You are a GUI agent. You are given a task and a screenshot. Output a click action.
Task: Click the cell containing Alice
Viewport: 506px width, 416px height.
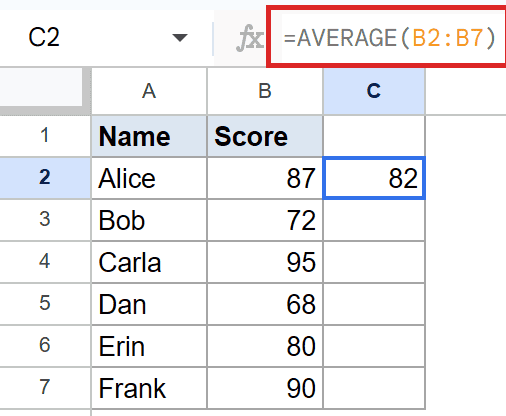149,178
